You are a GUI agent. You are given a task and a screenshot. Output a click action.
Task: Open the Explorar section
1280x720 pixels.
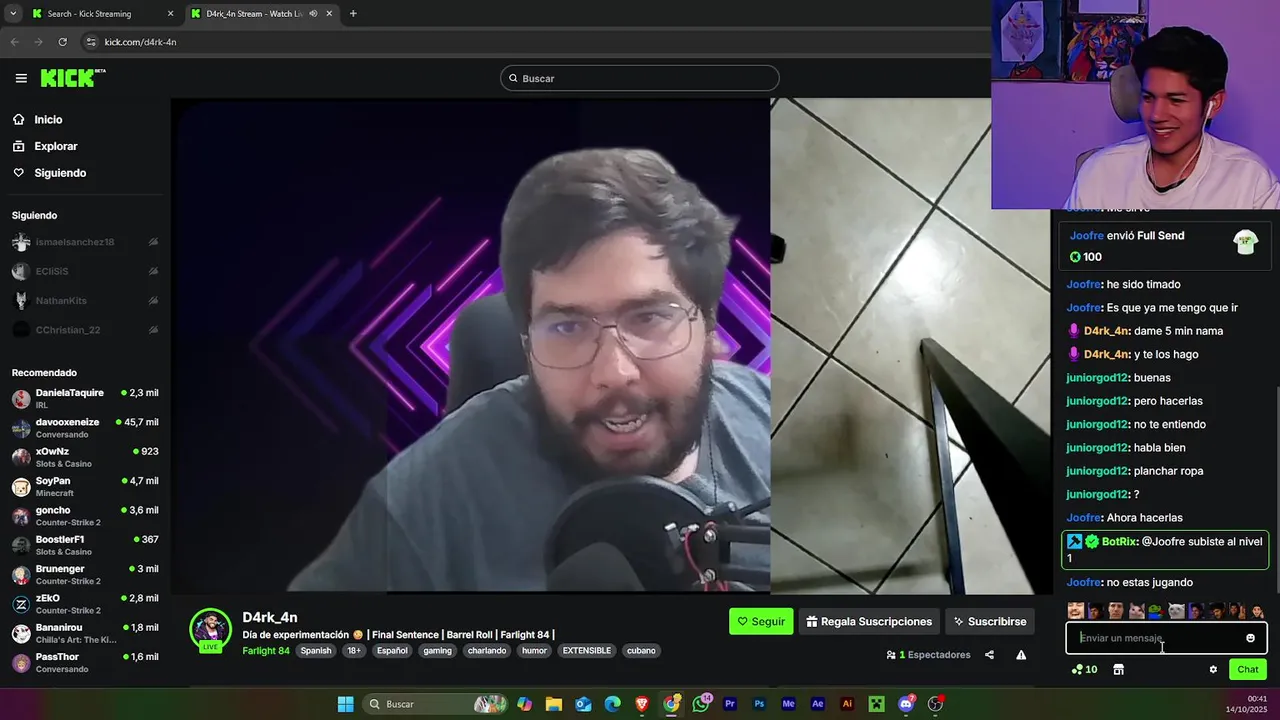[55, 146]
